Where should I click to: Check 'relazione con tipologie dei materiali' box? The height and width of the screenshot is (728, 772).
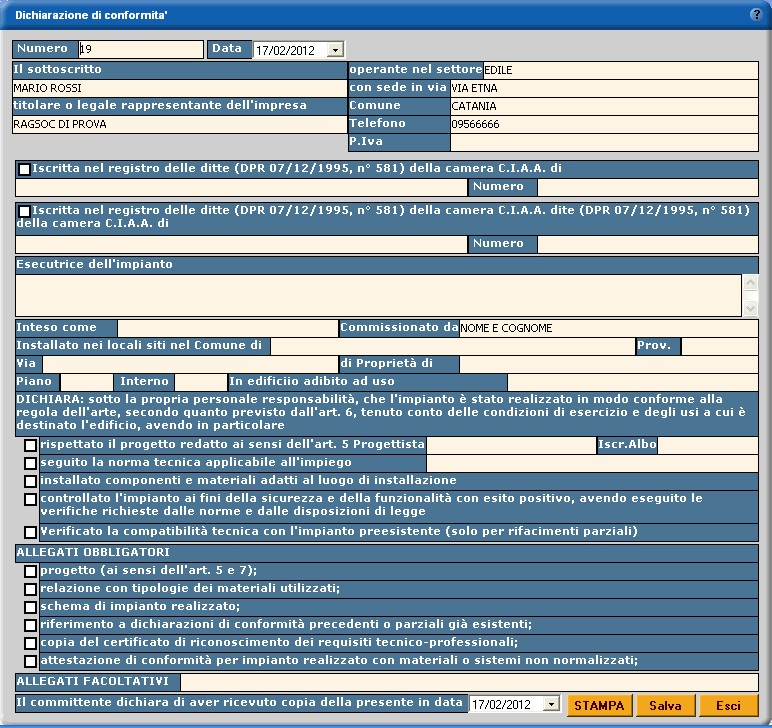(31, 589)
